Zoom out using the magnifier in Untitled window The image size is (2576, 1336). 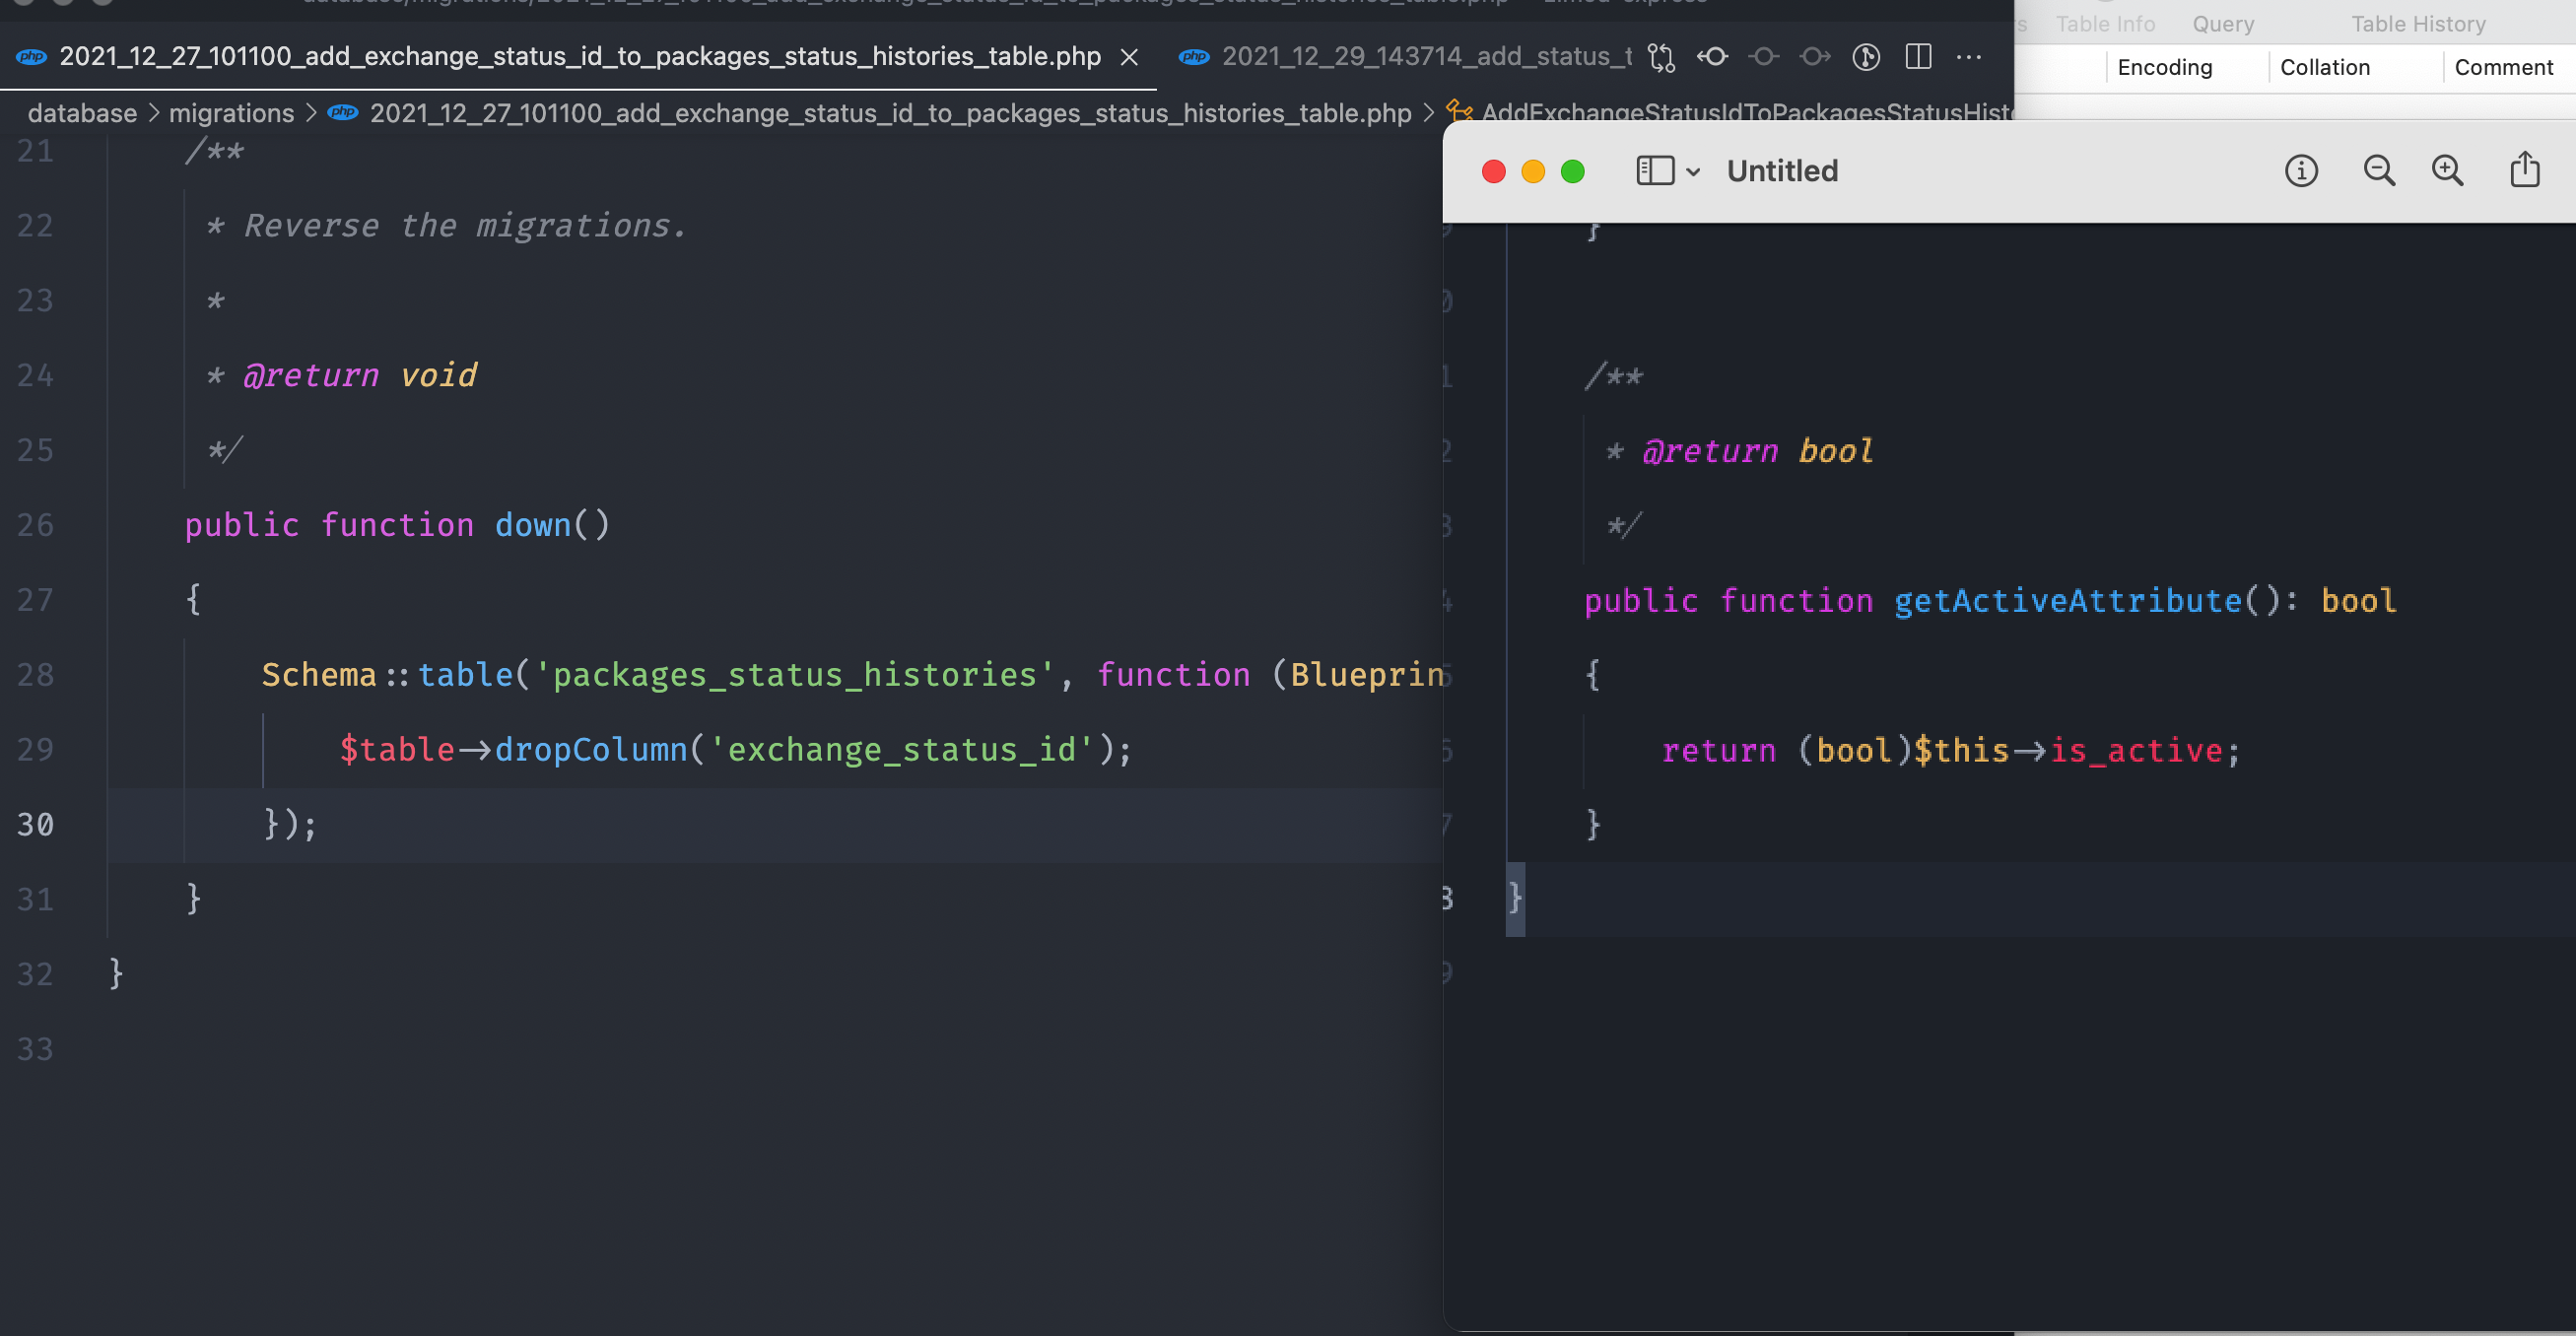pyautogui.click(x=2380, y=170)
